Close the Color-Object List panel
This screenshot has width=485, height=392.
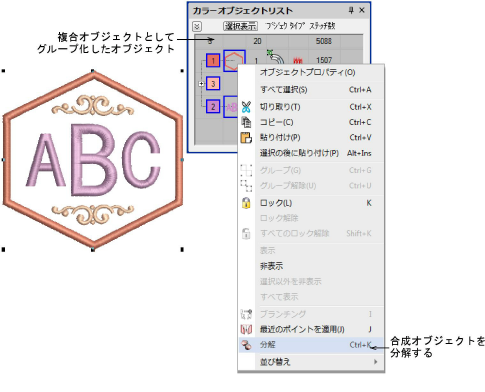tap(362, 10)
